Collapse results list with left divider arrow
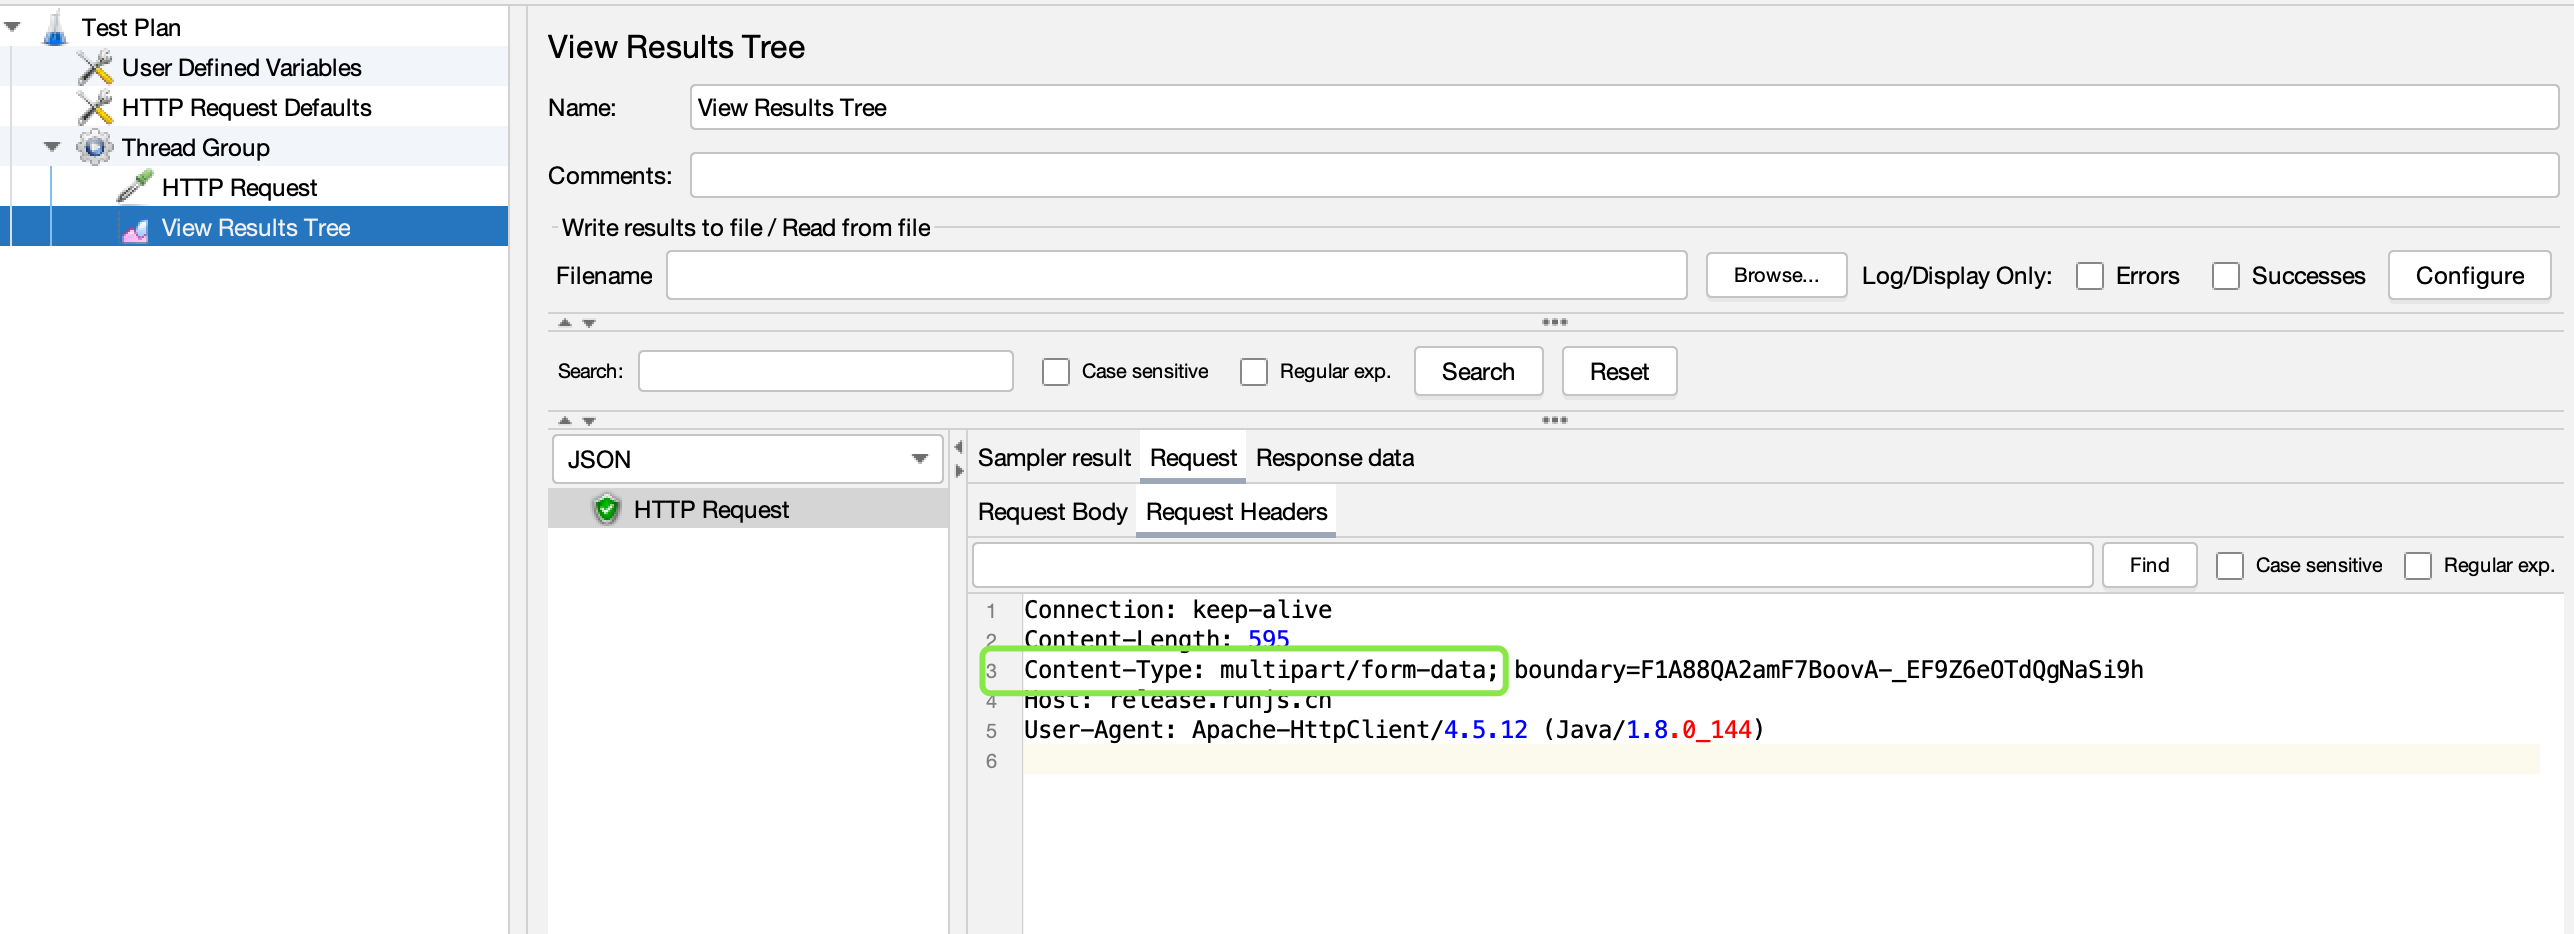 959,447
